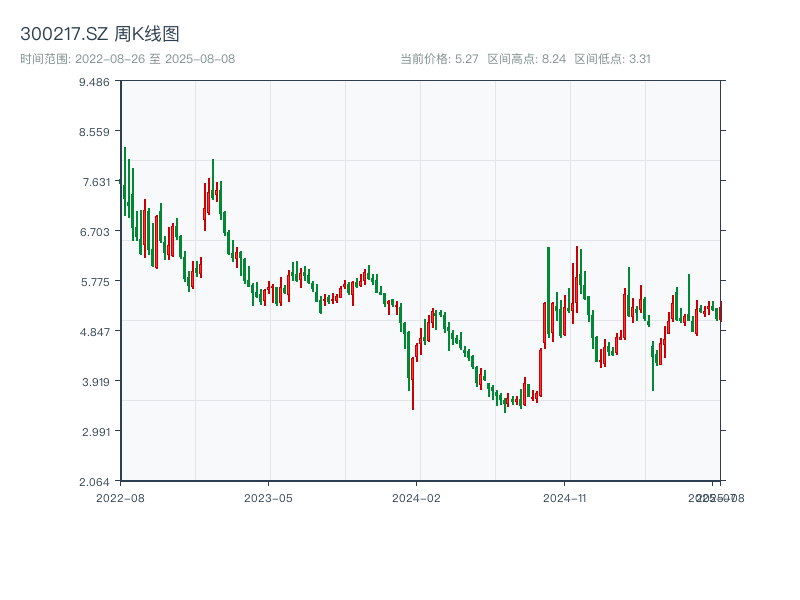Click the long red candlestick just before 2024-02

[x=413, y=383]
